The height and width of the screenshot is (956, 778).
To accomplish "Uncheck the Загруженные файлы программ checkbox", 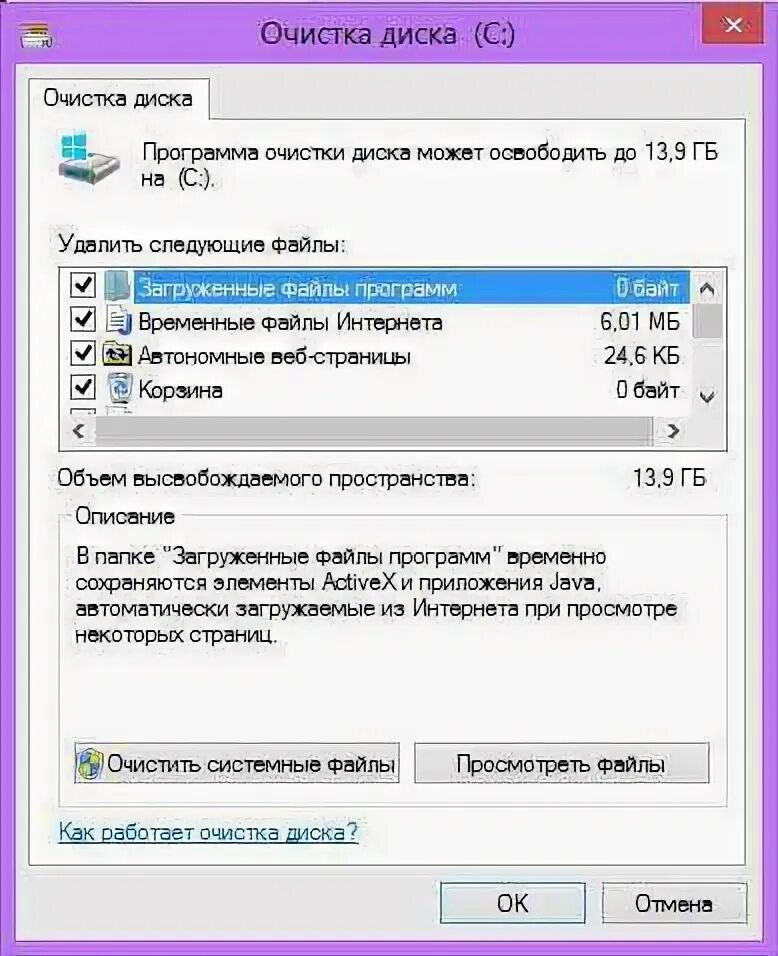I will 83,285.
